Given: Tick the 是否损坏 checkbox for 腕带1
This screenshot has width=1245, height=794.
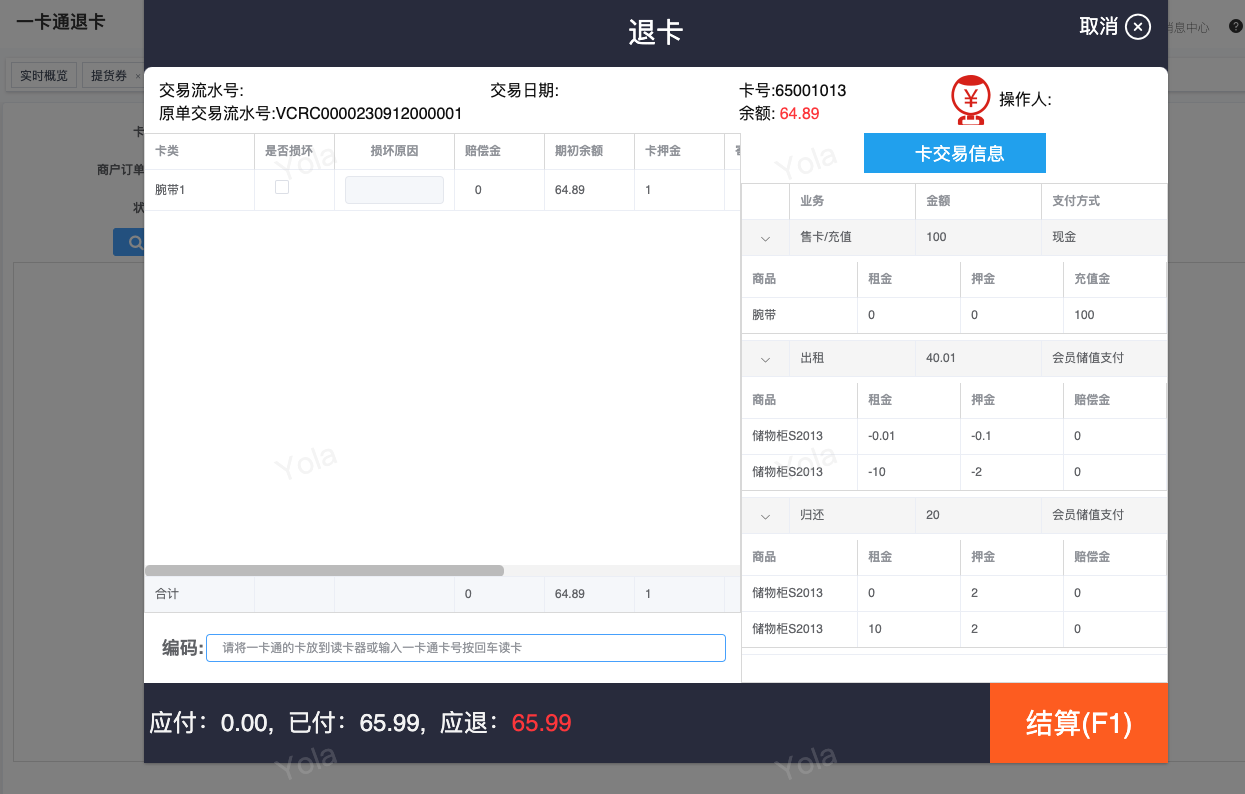Looking at the screenshot, I should tap(282, 187).
